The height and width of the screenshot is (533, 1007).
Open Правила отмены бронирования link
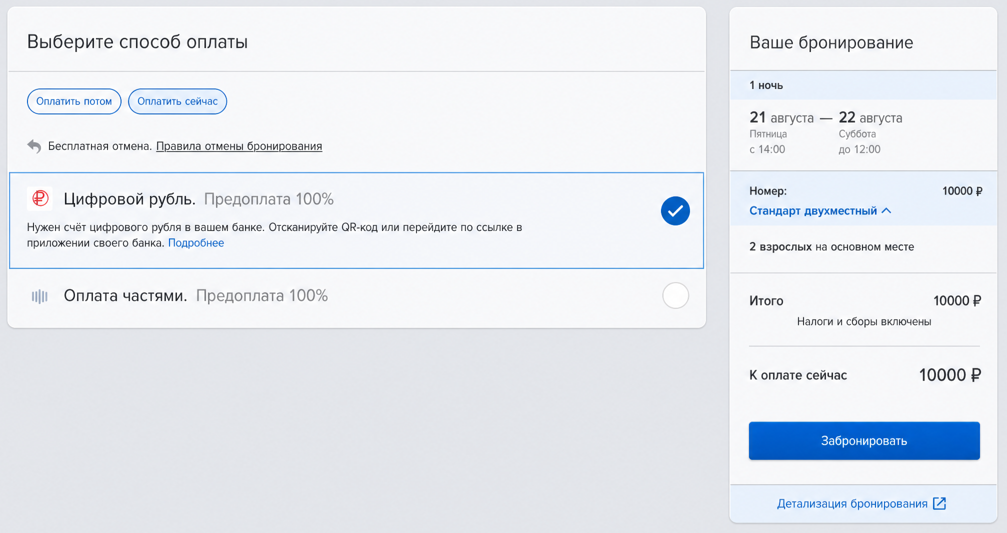click(x=239, y=146)
